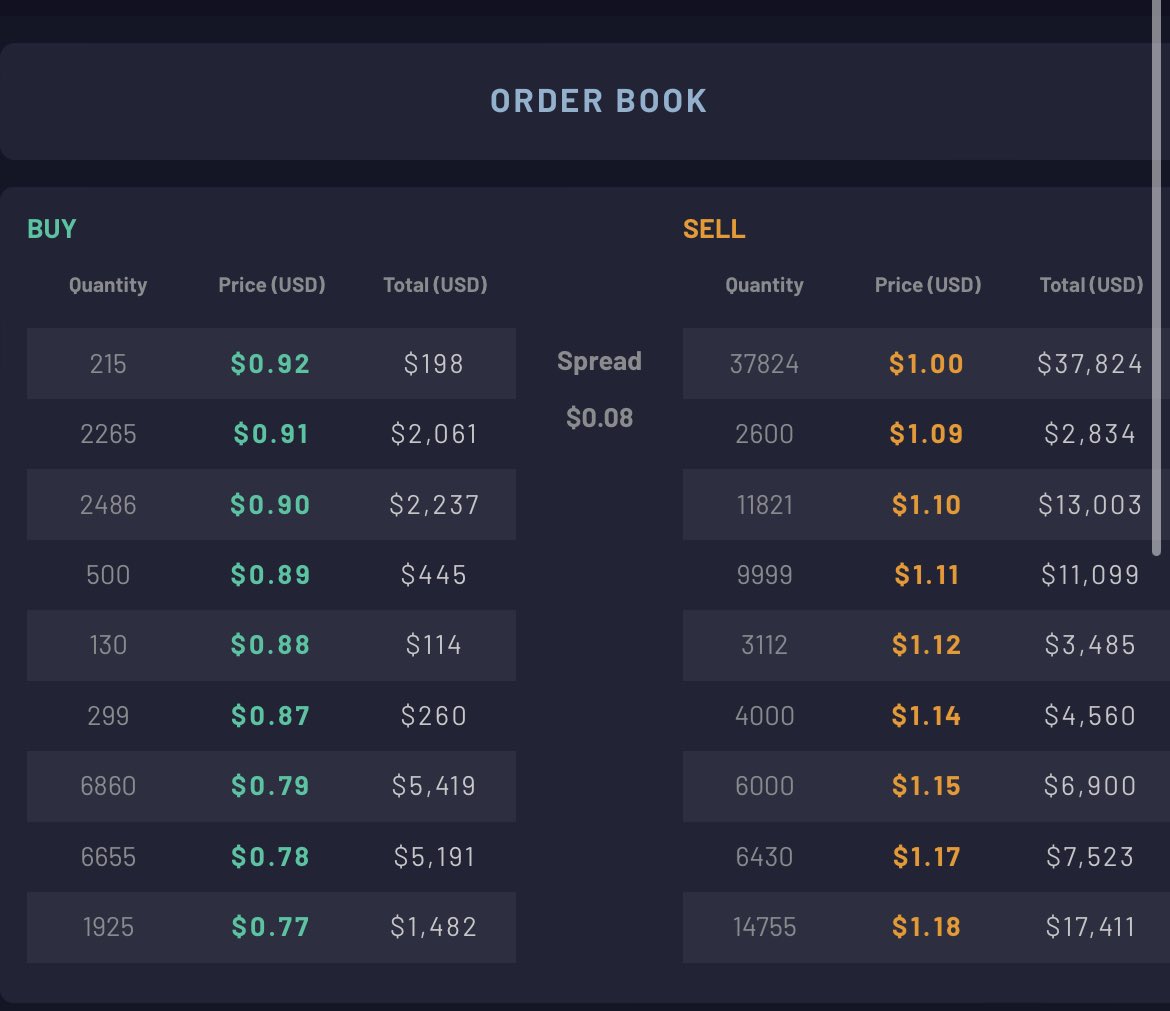Click buy total $198

click(434, 363)
